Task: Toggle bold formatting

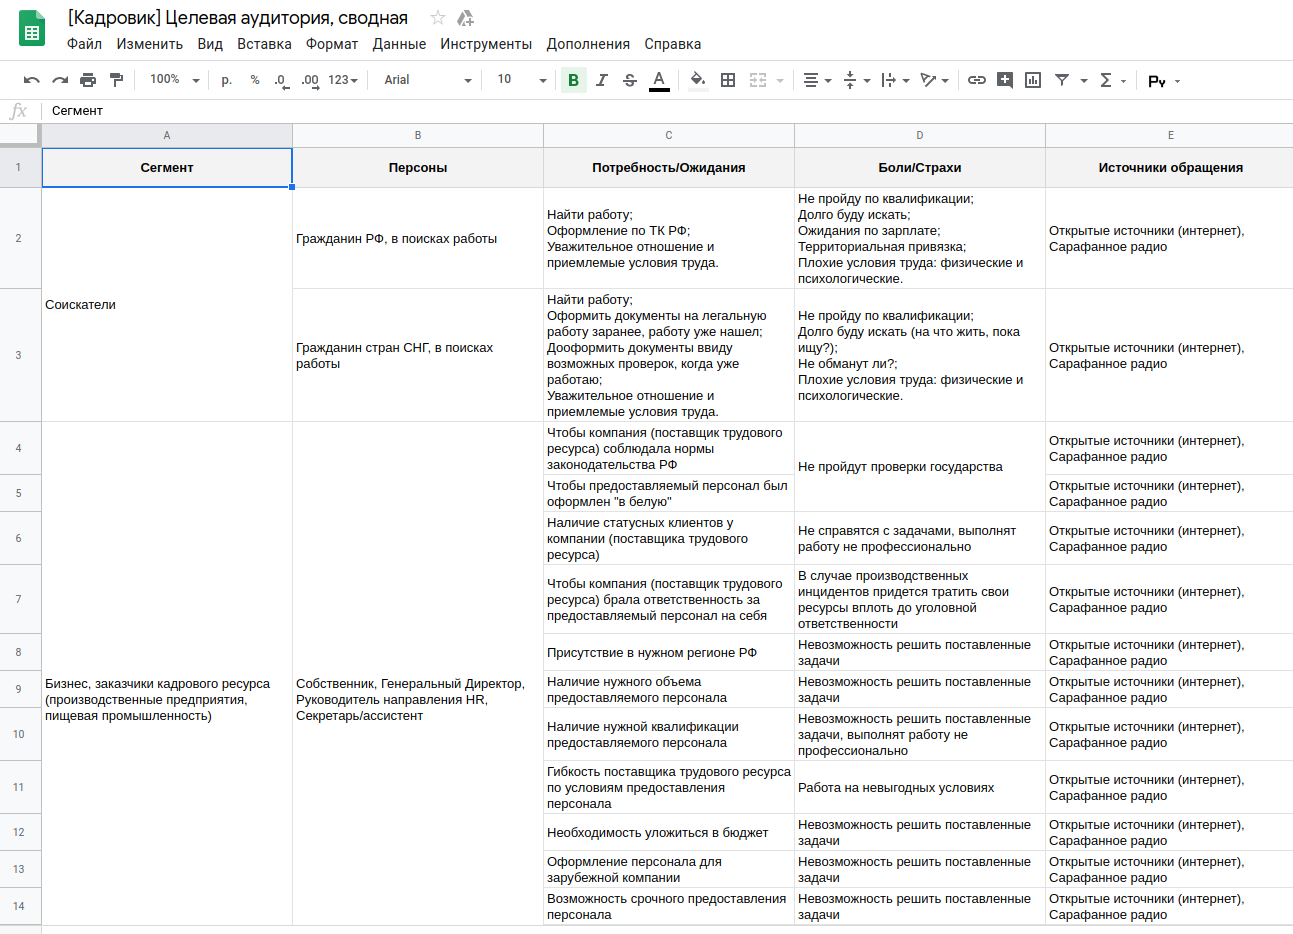Action: coord(574,80)
